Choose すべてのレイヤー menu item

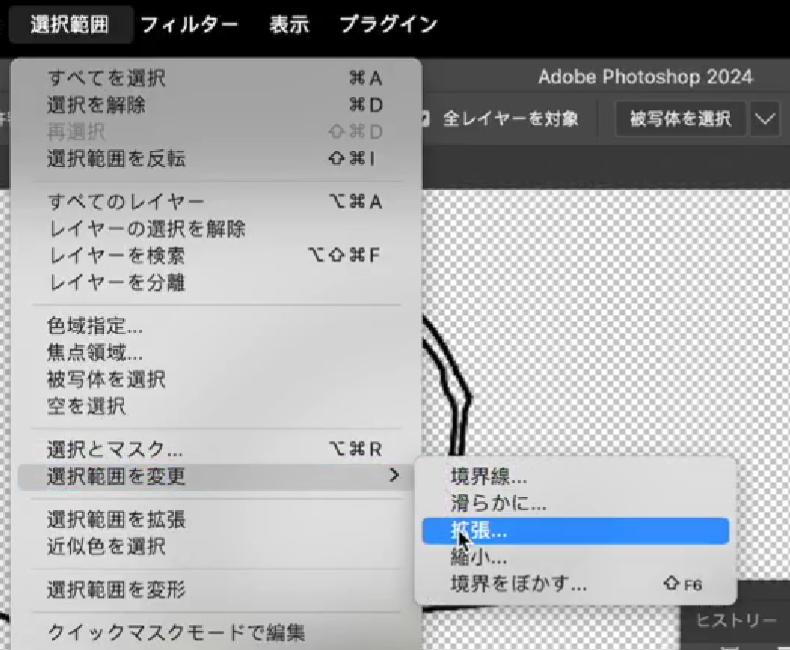click(x=217, y=202)
